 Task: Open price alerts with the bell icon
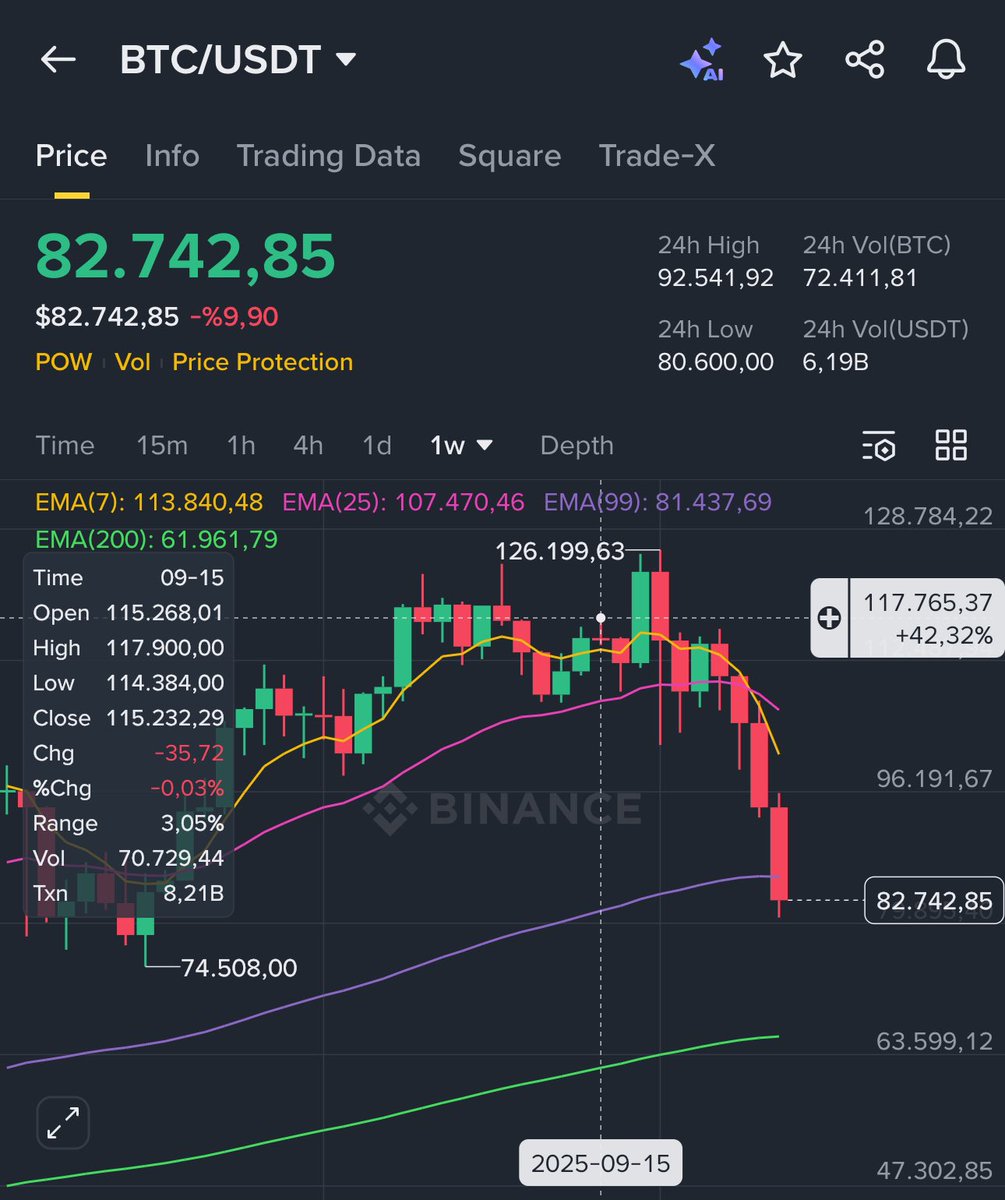click(x=946, y=60)
